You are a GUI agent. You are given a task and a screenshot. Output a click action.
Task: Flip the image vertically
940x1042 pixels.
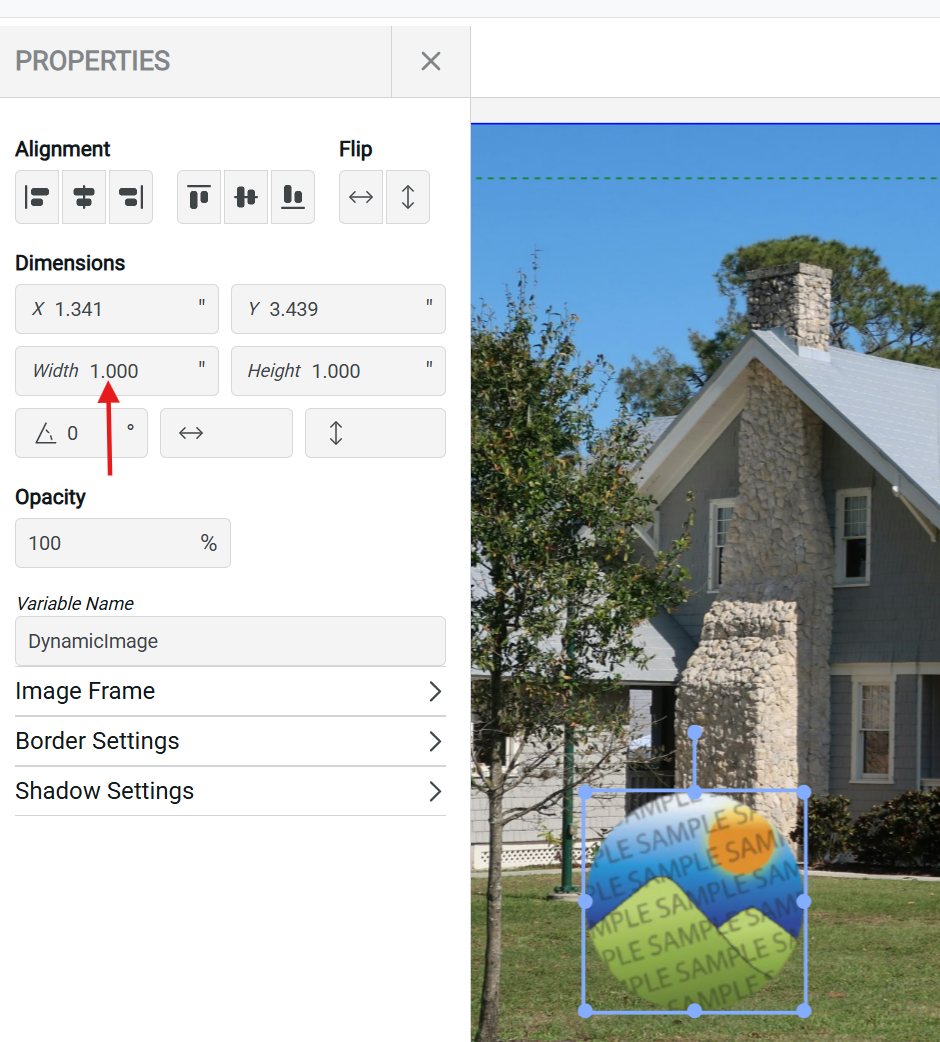[408, 197]
